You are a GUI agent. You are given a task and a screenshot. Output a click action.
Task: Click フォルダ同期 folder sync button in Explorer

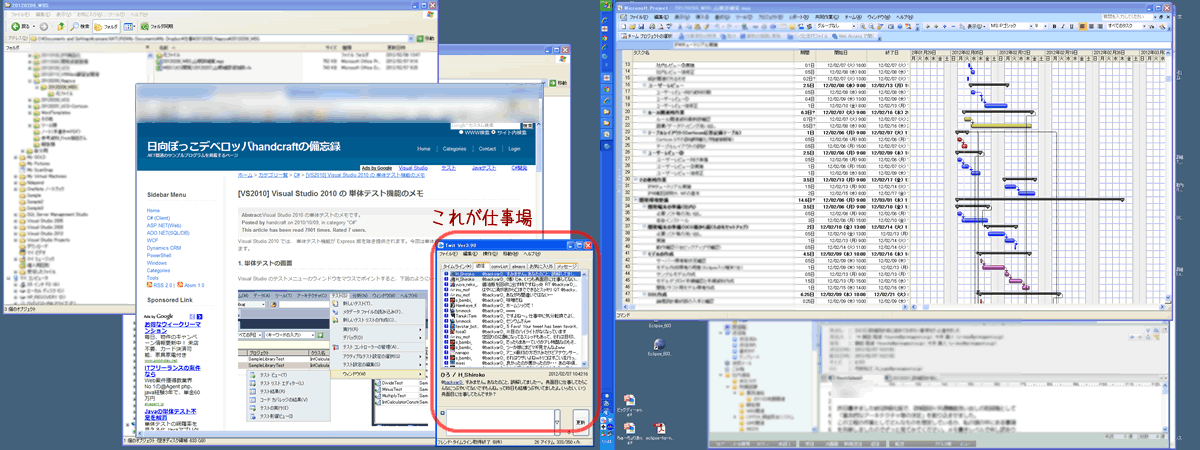[x=157, y=26]
